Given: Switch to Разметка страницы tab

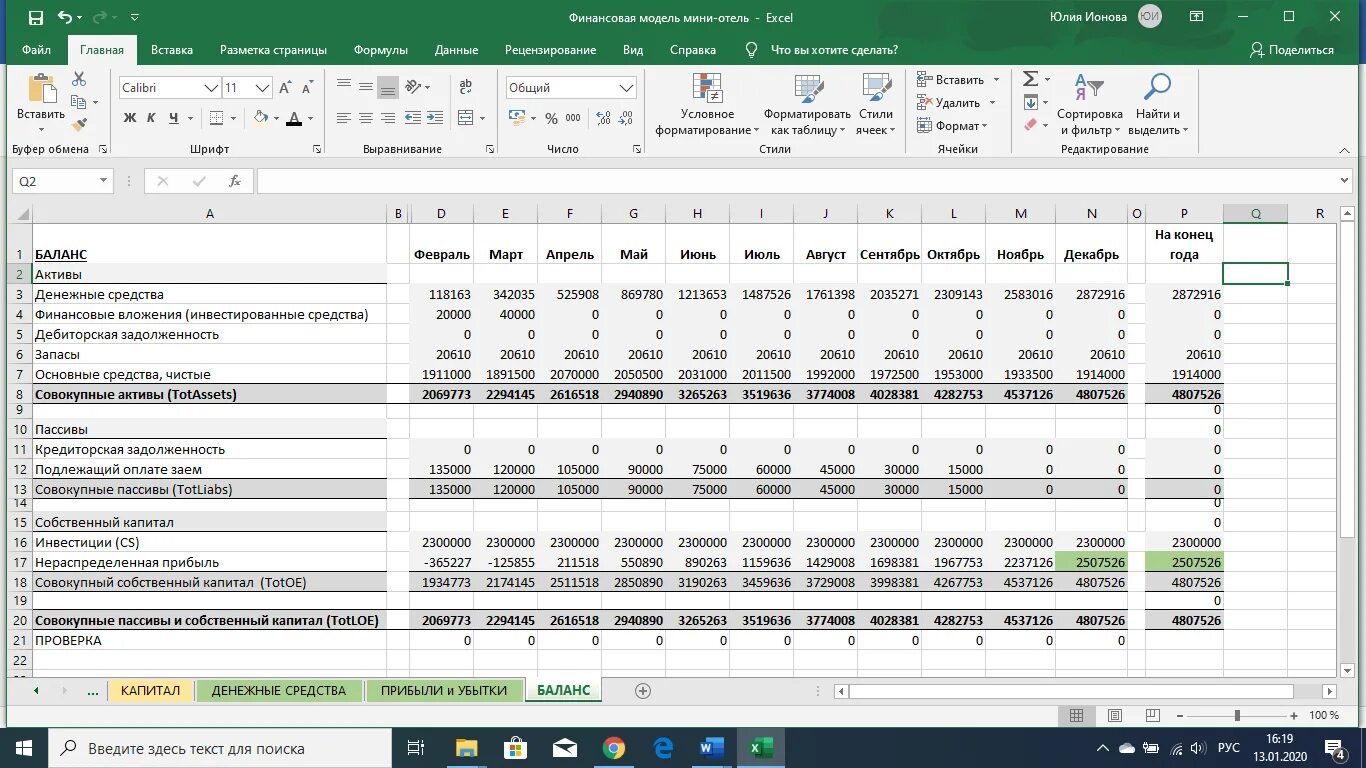Looking at the screenshot, I should (273, 50).
